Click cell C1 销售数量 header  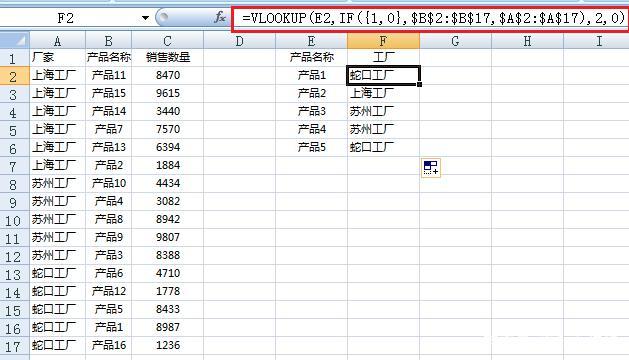tap(168, 58)
